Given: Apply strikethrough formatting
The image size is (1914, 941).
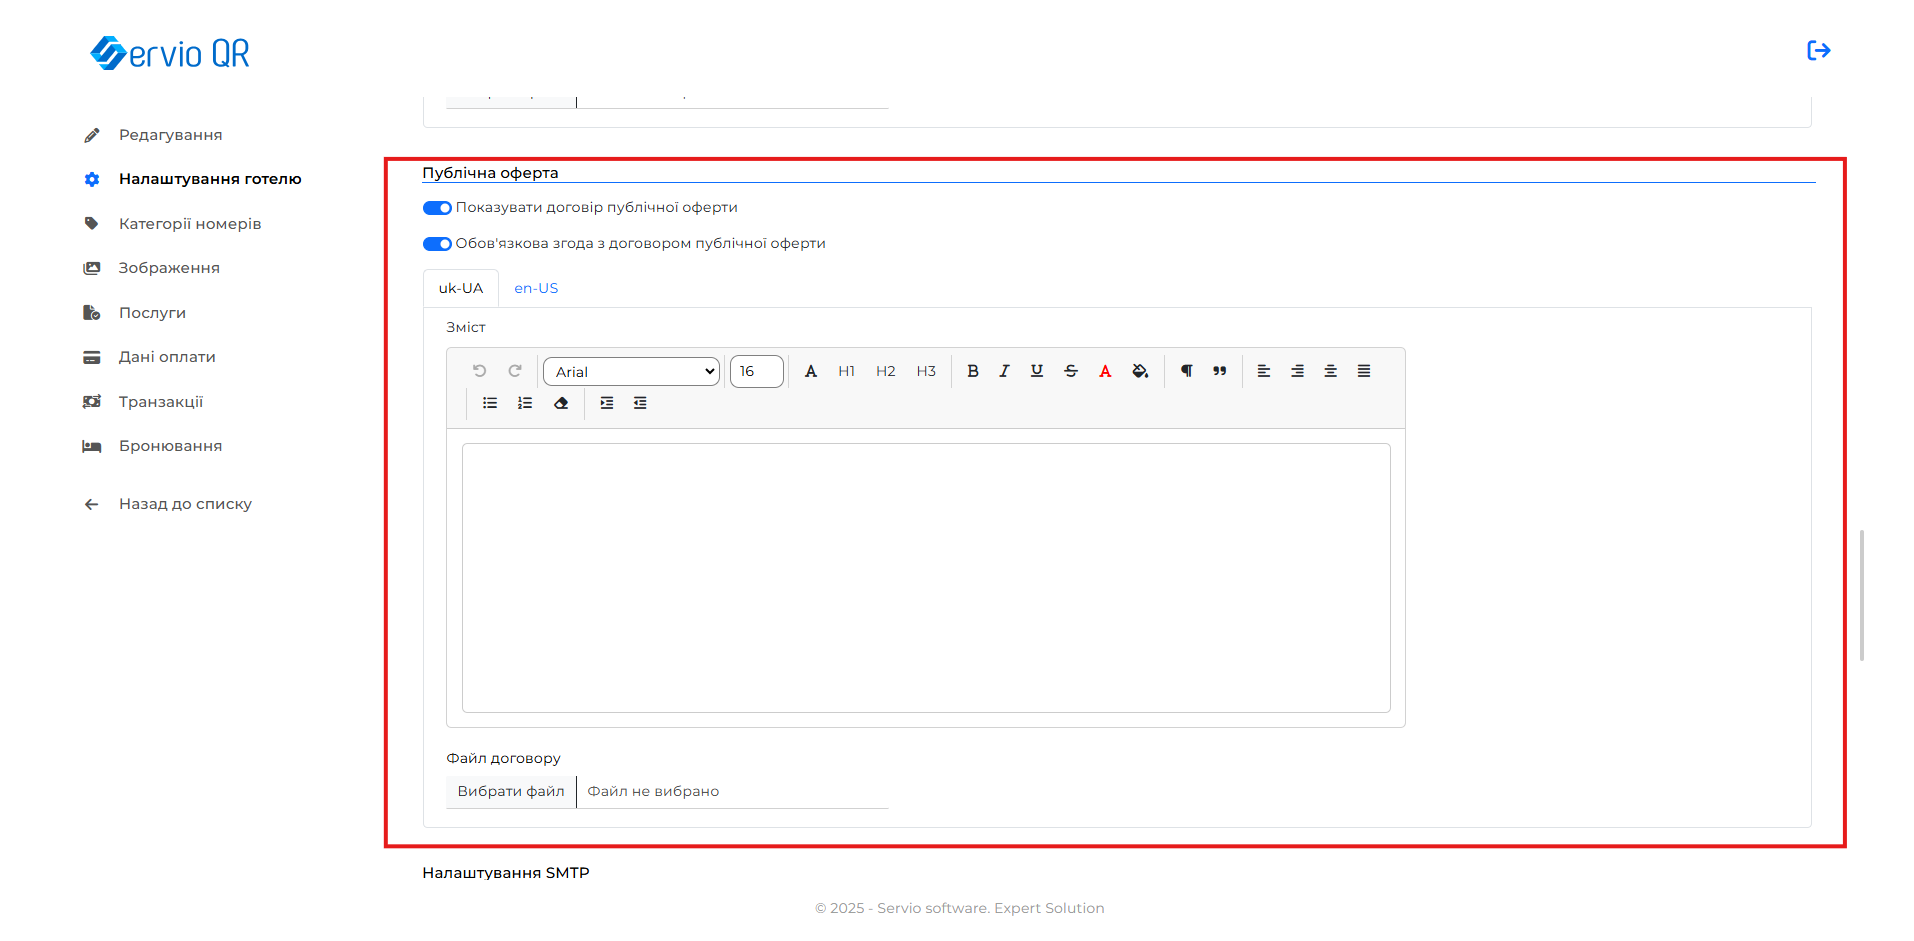Looking at the screenshot, I should tap(1070, 371).
